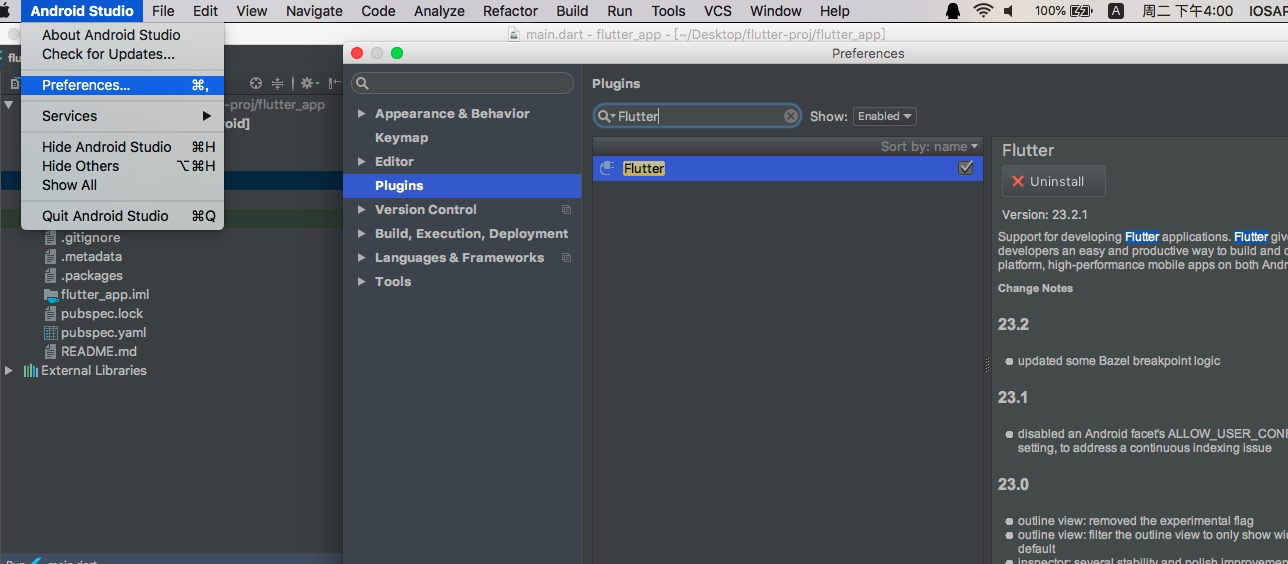Viewport: 1288px width, 564px height.
Task: Click the plugin search field containing Flutter
Action: (x=697, y=116)
